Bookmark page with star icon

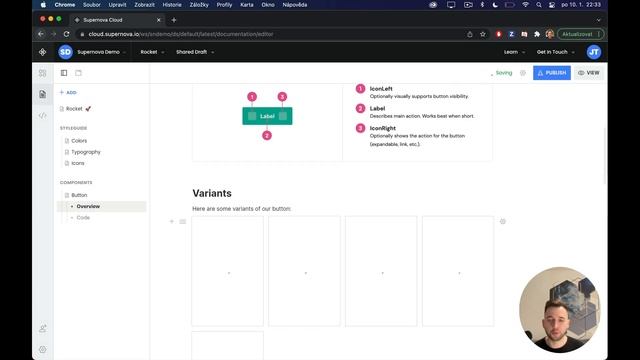pos(483,34)
